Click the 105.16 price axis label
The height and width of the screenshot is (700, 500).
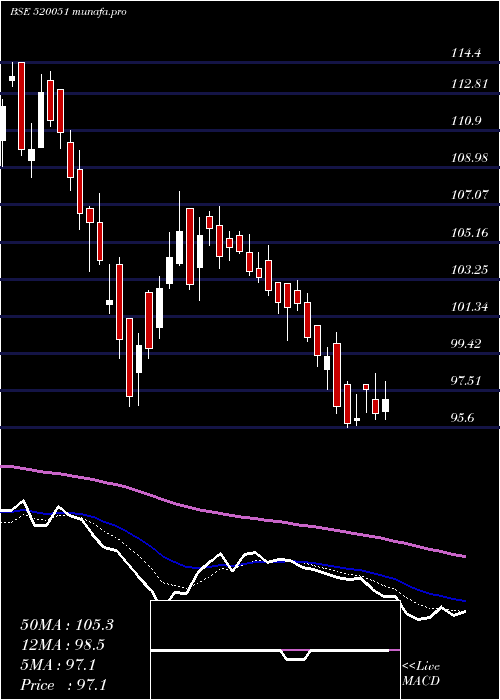(x=469, y=233)
